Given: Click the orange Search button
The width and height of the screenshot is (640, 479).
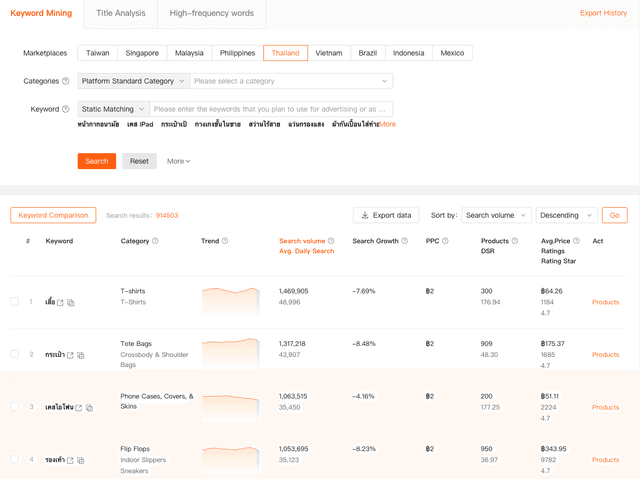Looking at the screenshot, I should tap(97, 161).
